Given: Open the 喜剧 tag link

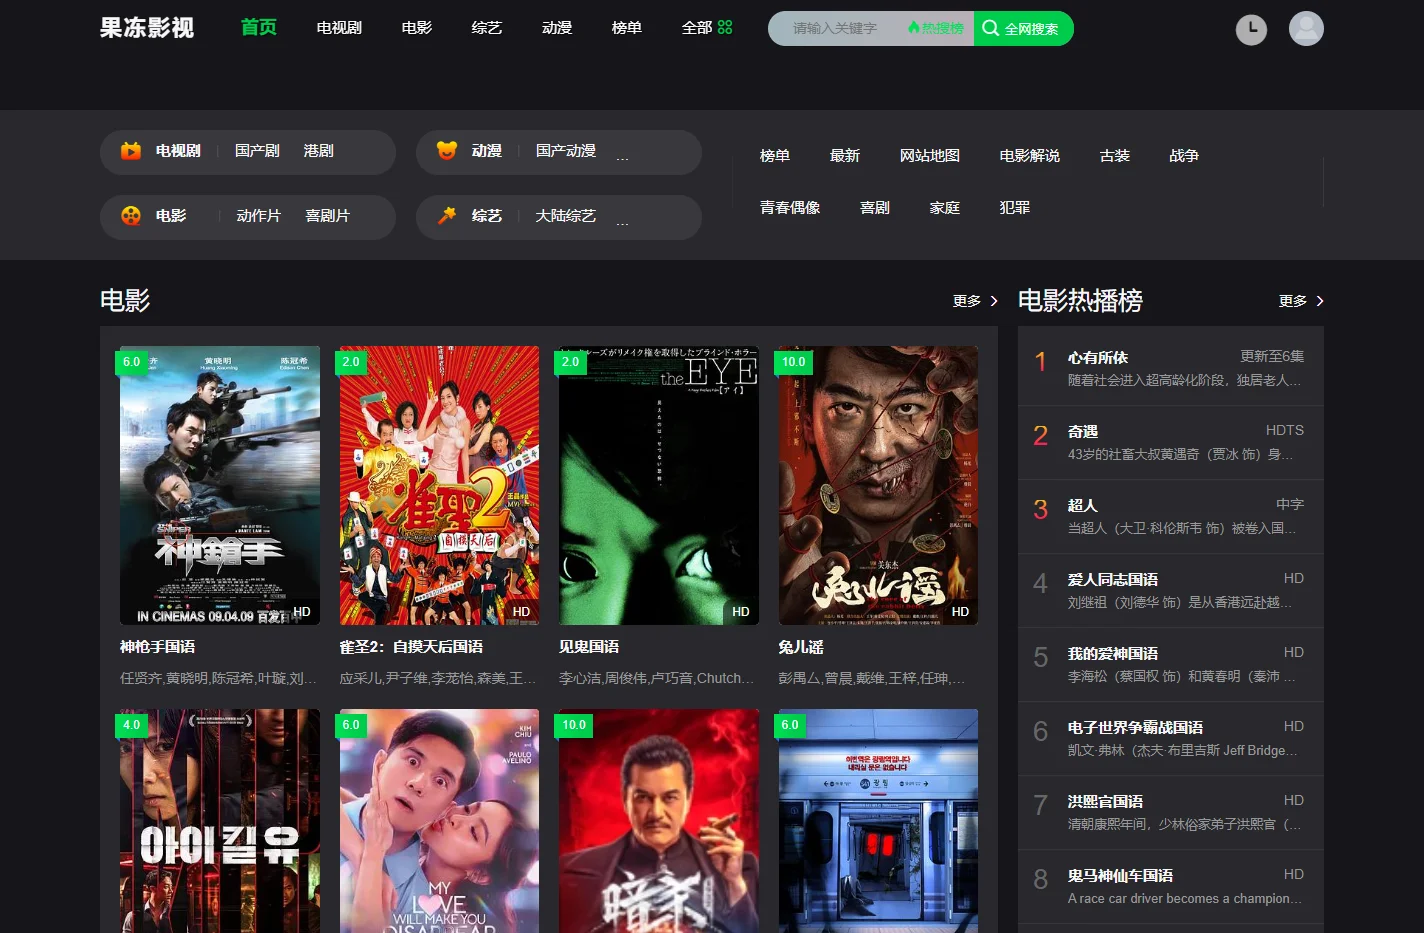Looking at the screenshot, I should click(x=875, y=208).
